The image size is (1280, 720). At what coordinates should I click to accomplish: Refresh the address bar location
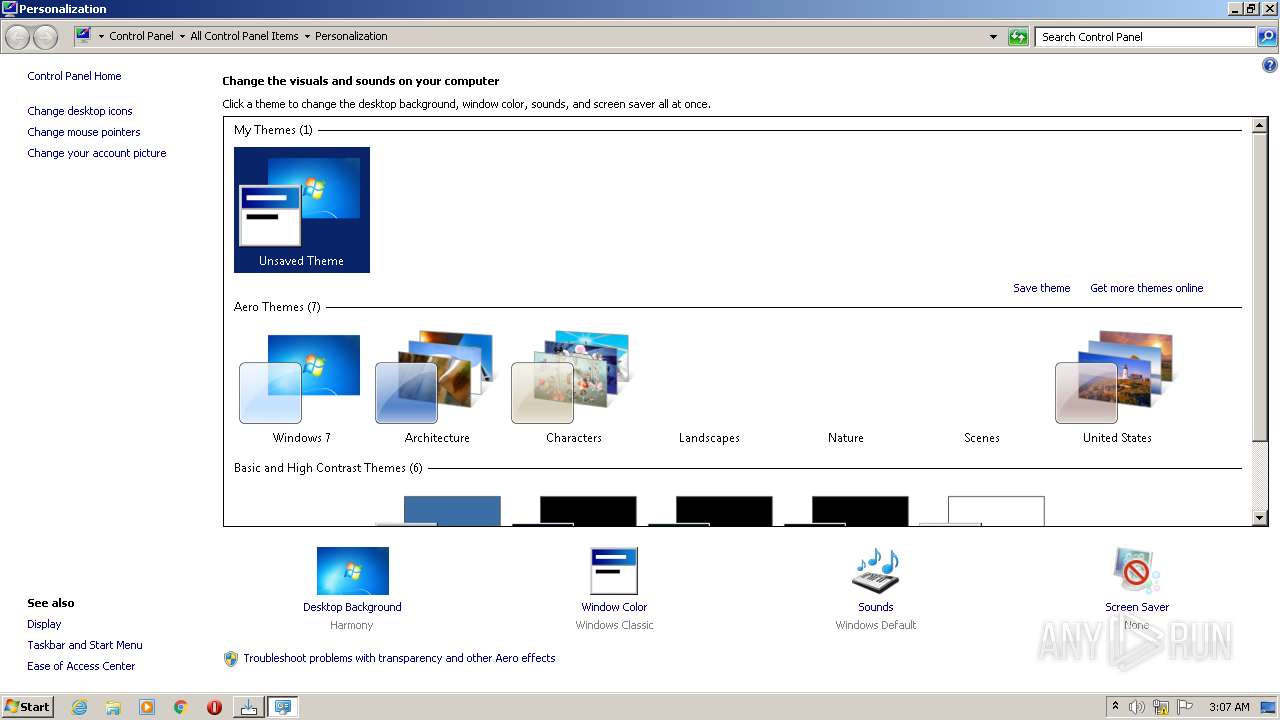pyautogui.click(x=1018, y=37)
